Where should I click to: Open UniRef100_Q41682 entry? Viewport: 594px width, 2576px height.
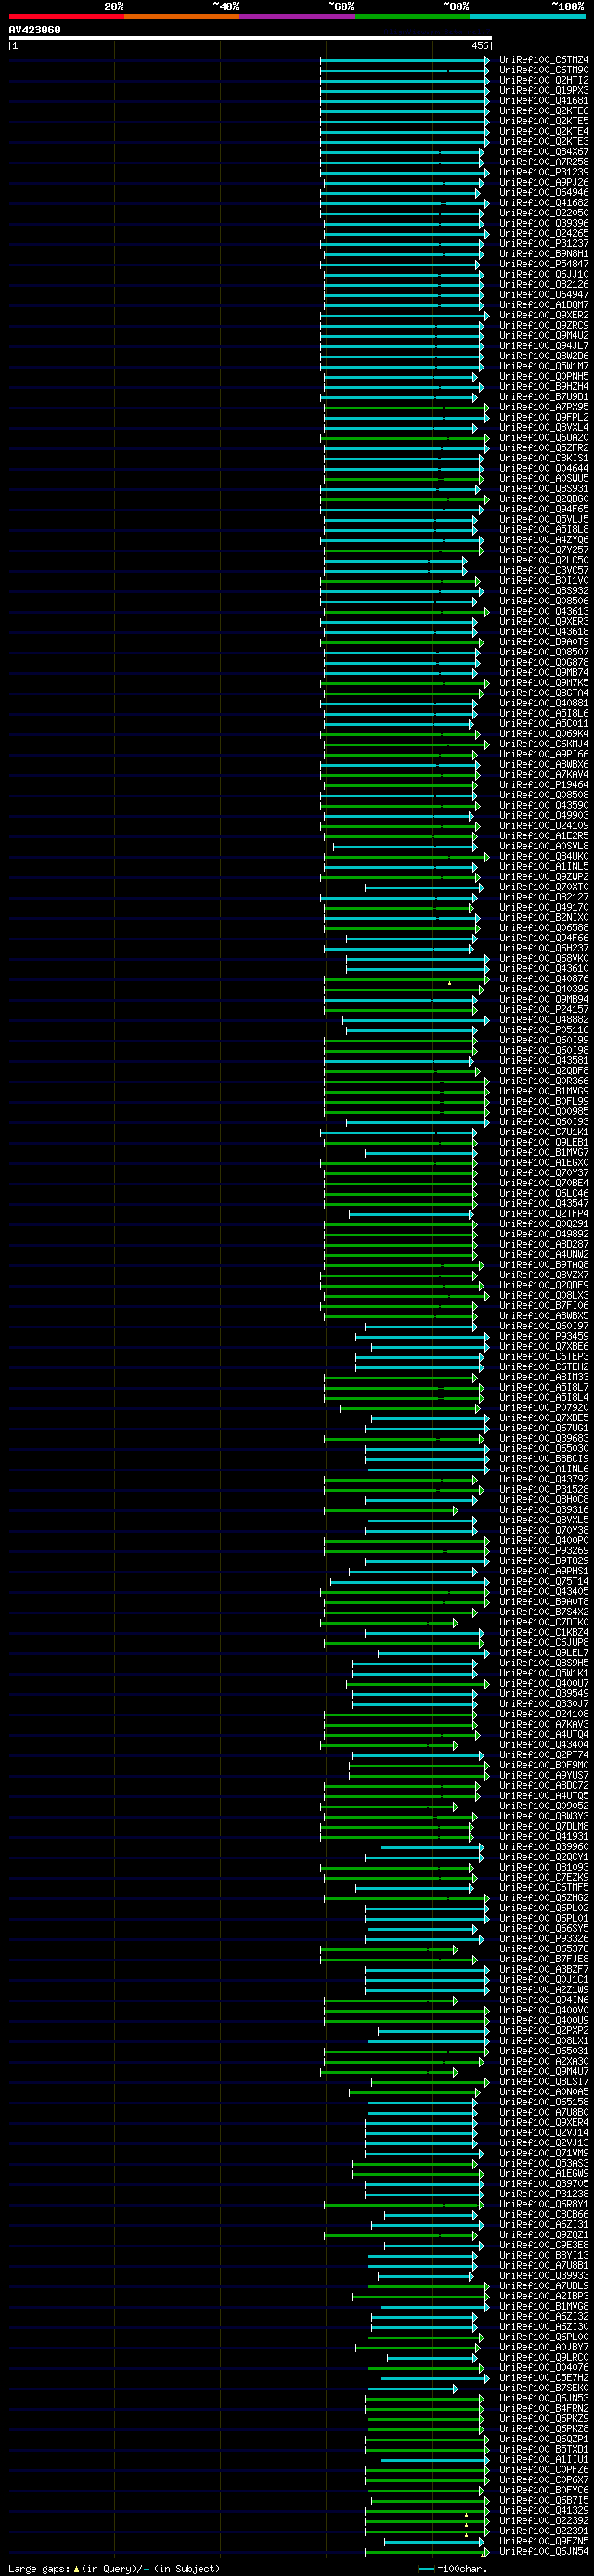(x=544, y=203)
